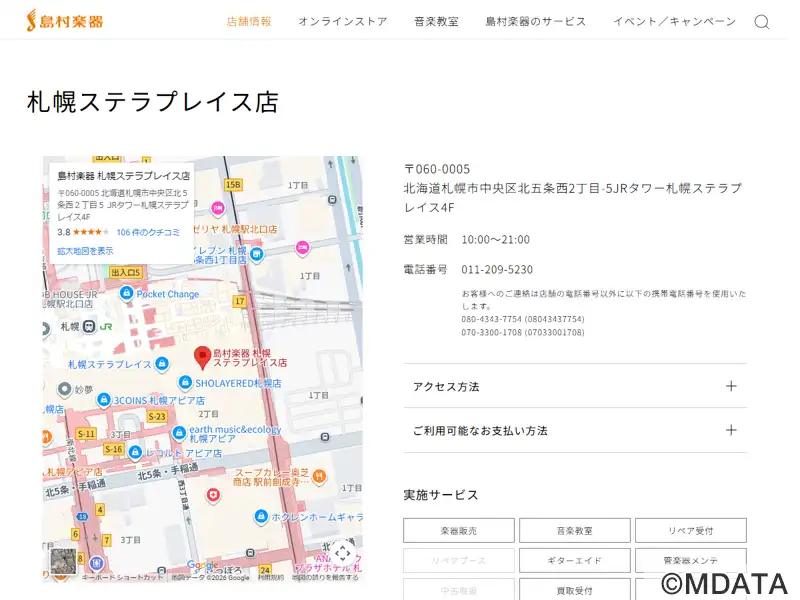Viewport: 800px width, 600px height.
Task: Click the earth music&ecology map marker
Action: tap(179, 433)
